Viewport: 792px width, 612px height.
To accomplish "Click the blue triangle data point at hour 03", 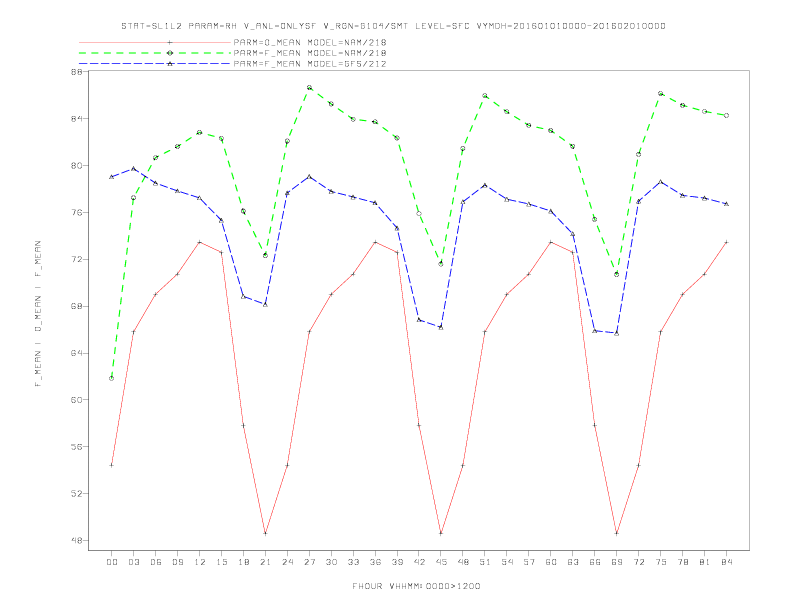I will [x=133, y=168].
